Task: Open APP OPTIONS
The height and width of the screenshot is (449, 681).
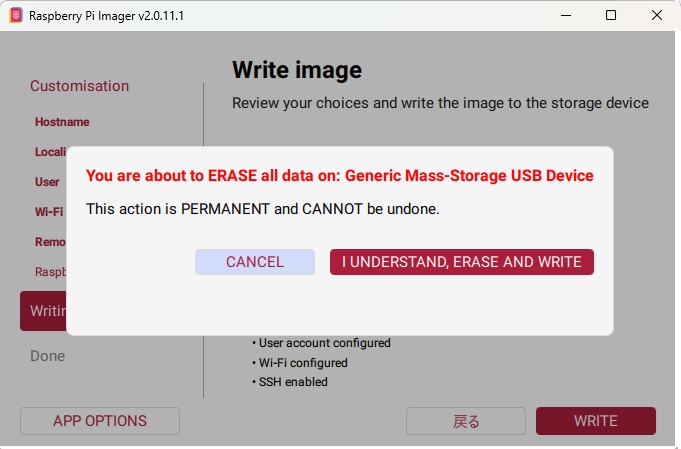Action: 100,421
